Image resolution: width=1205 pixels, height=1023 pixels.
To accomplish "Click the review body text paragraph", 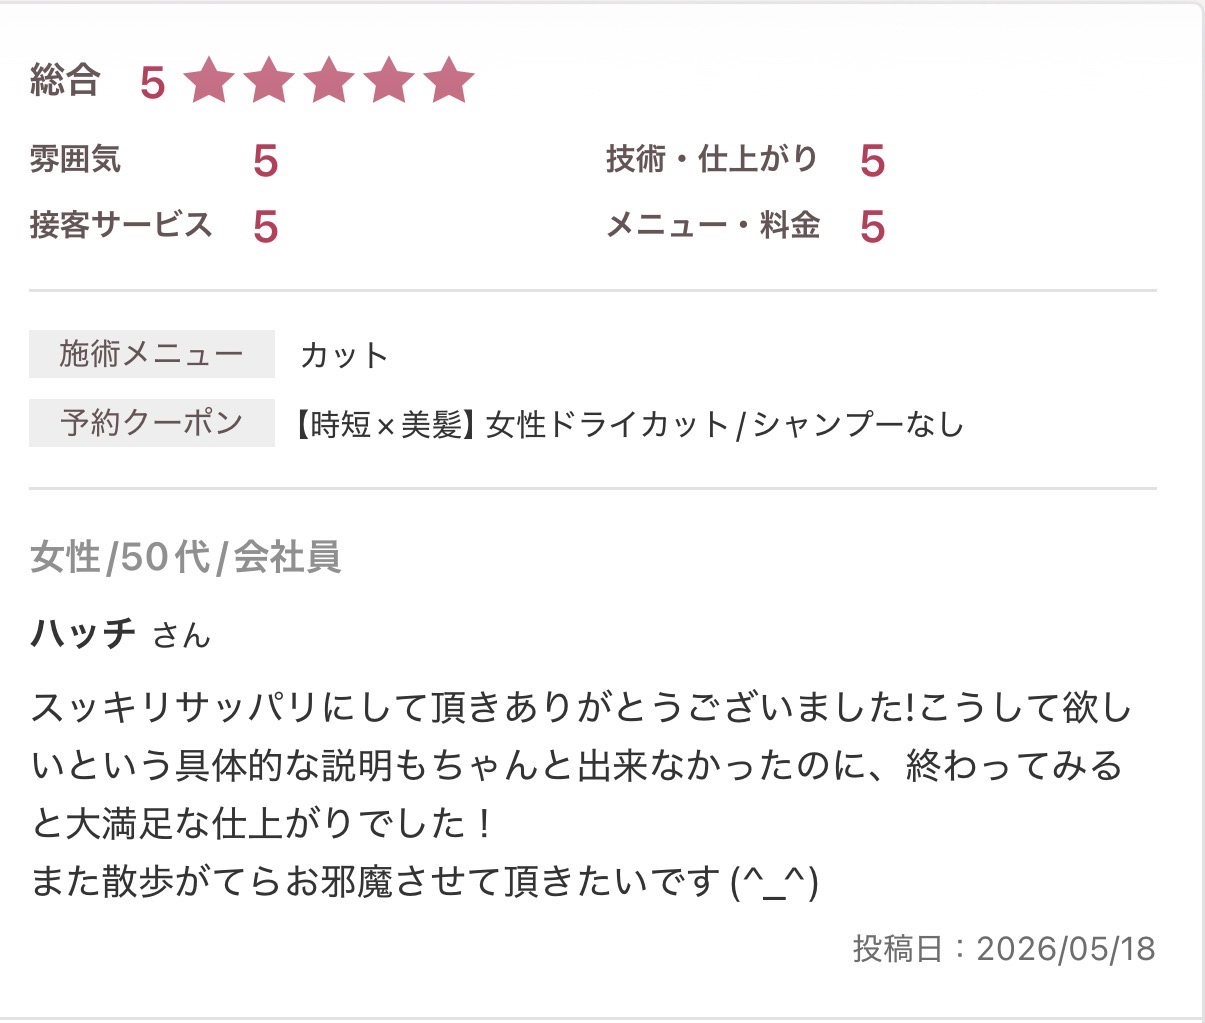I will point(582,794).
